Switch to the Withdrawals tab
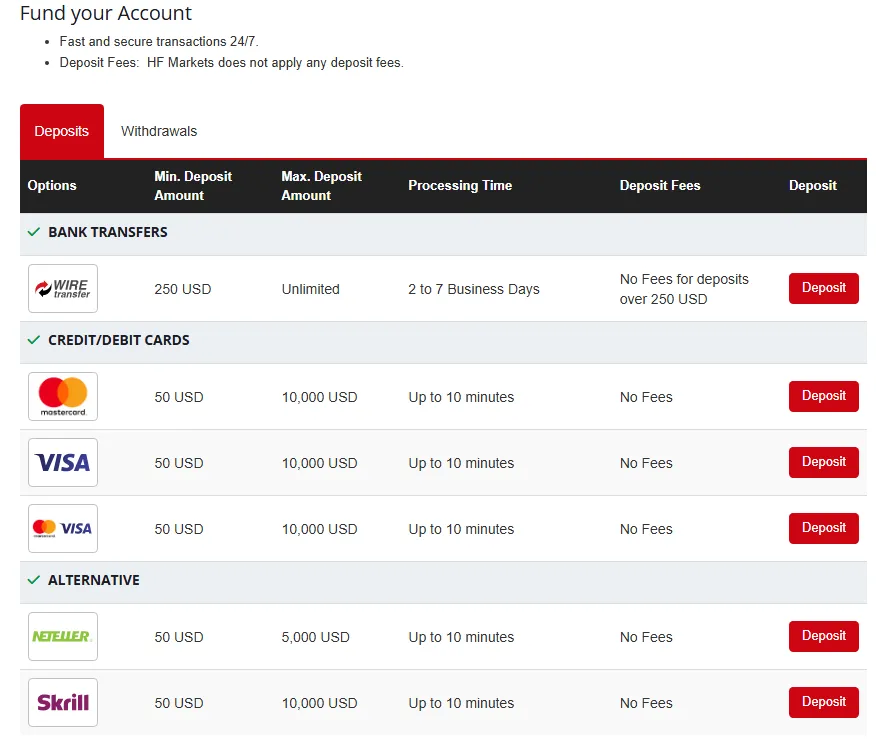Viewport: 876px width, 747px height. 159,131
